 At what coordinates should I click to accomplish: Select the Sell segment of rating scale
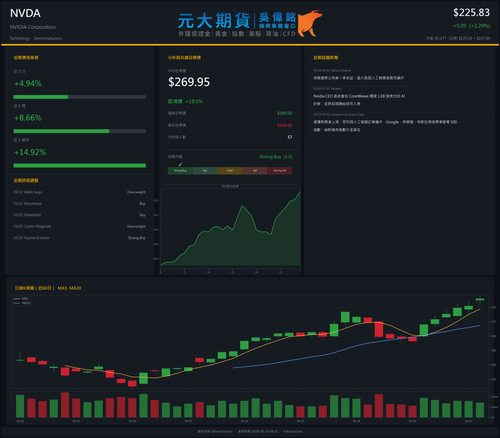[x=255, y=171]
